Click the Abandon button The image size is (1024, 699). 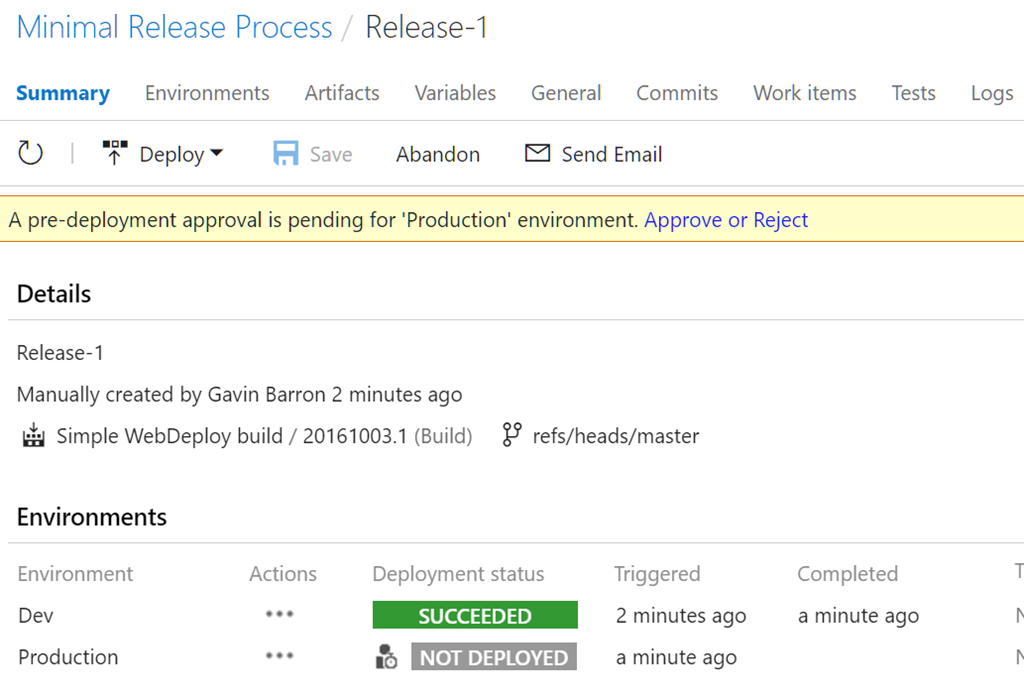tap(438, 155)
